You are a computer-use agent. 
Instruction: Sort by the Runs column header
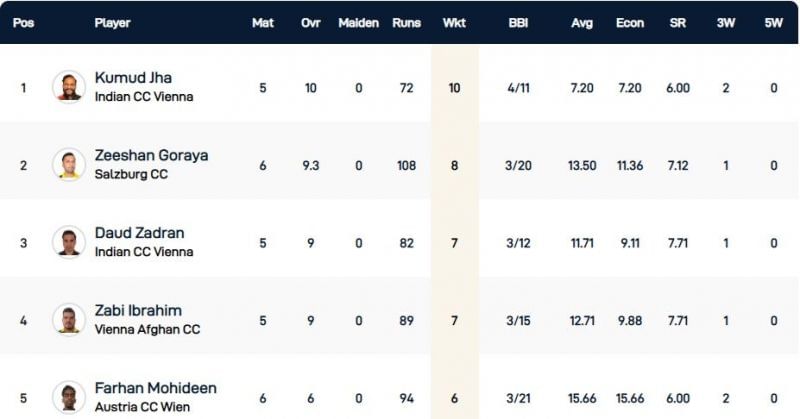click(405, 22)
